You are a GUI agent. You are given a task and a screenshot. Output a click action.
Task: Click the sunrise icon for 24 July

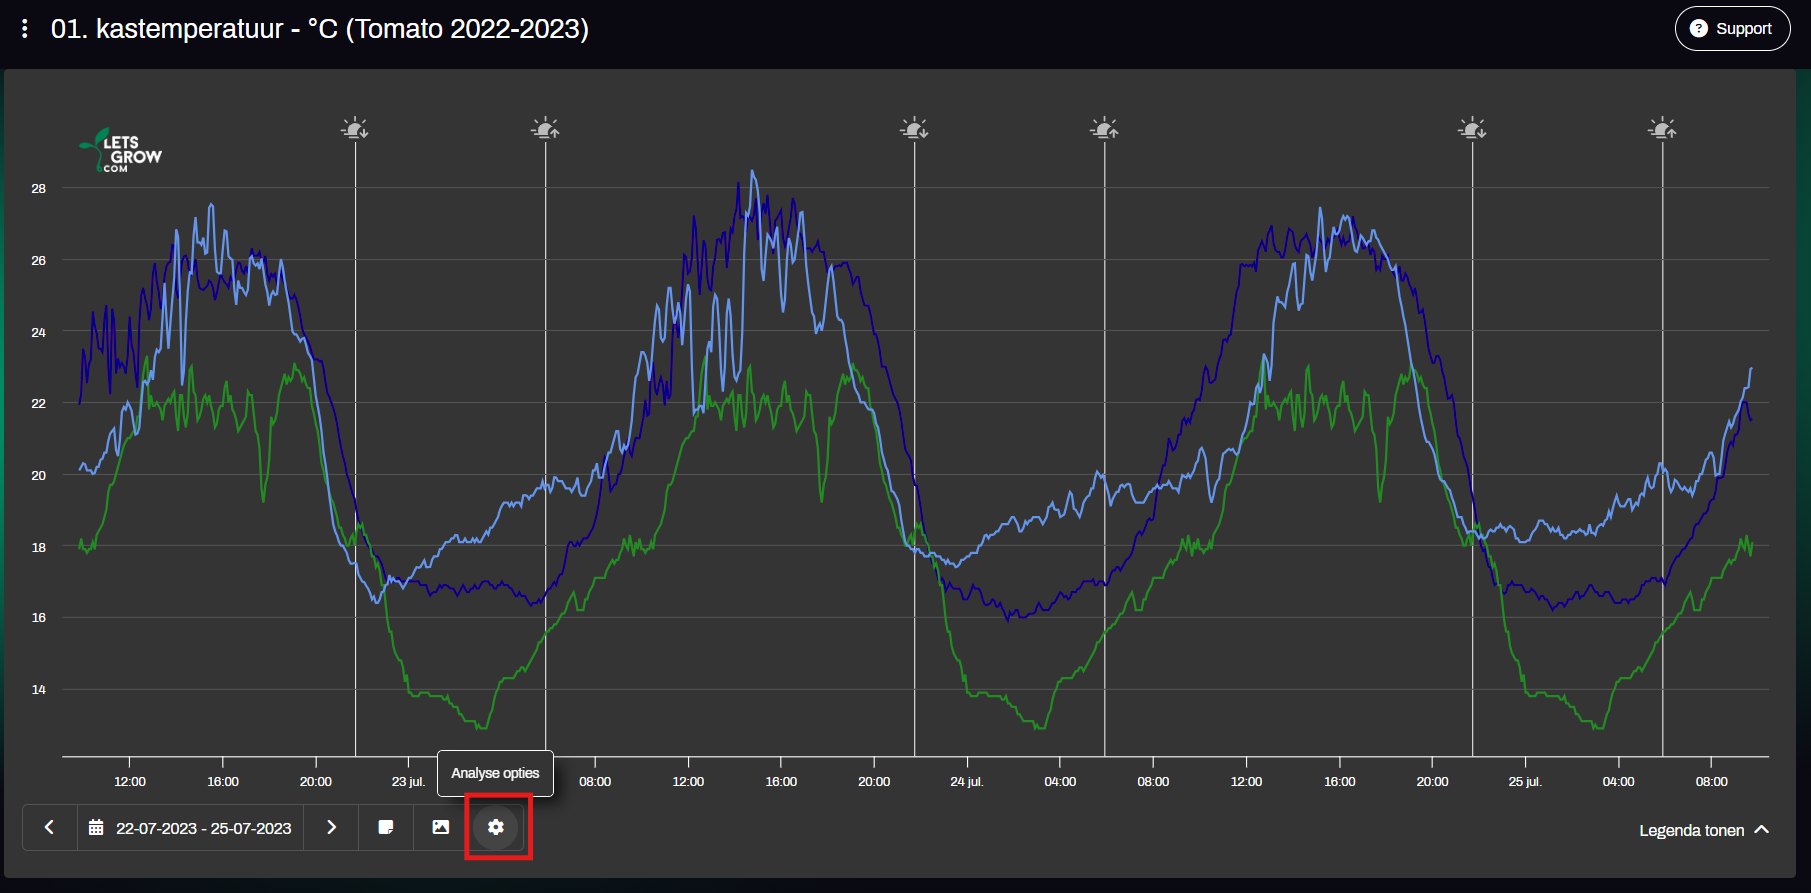click(1104, 129)
